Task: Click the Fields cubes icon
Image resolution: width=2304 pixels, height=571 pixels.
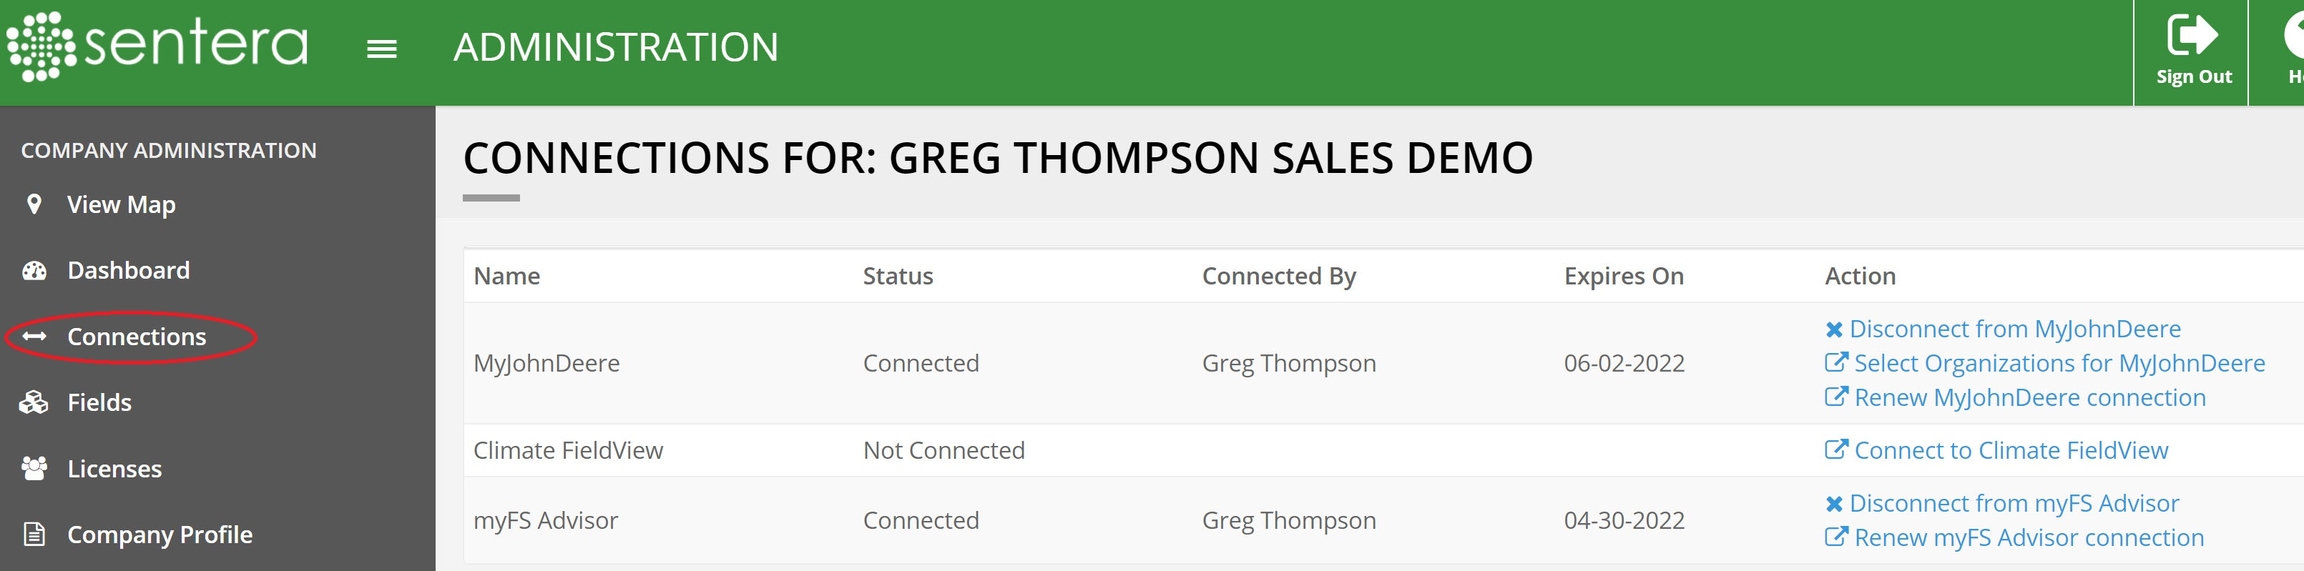Action: point(34,402)
